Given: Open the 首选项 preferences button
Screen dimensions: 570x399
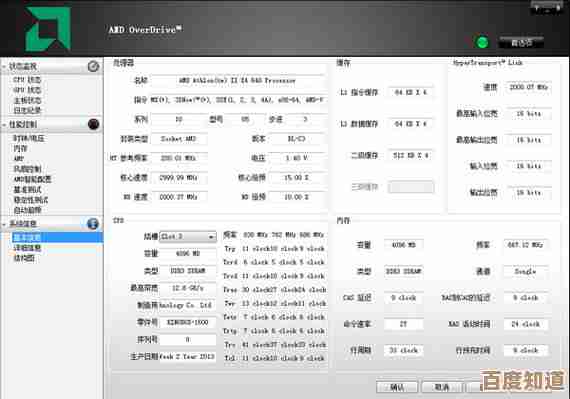Looking at the screenshot, I should 521,43.
